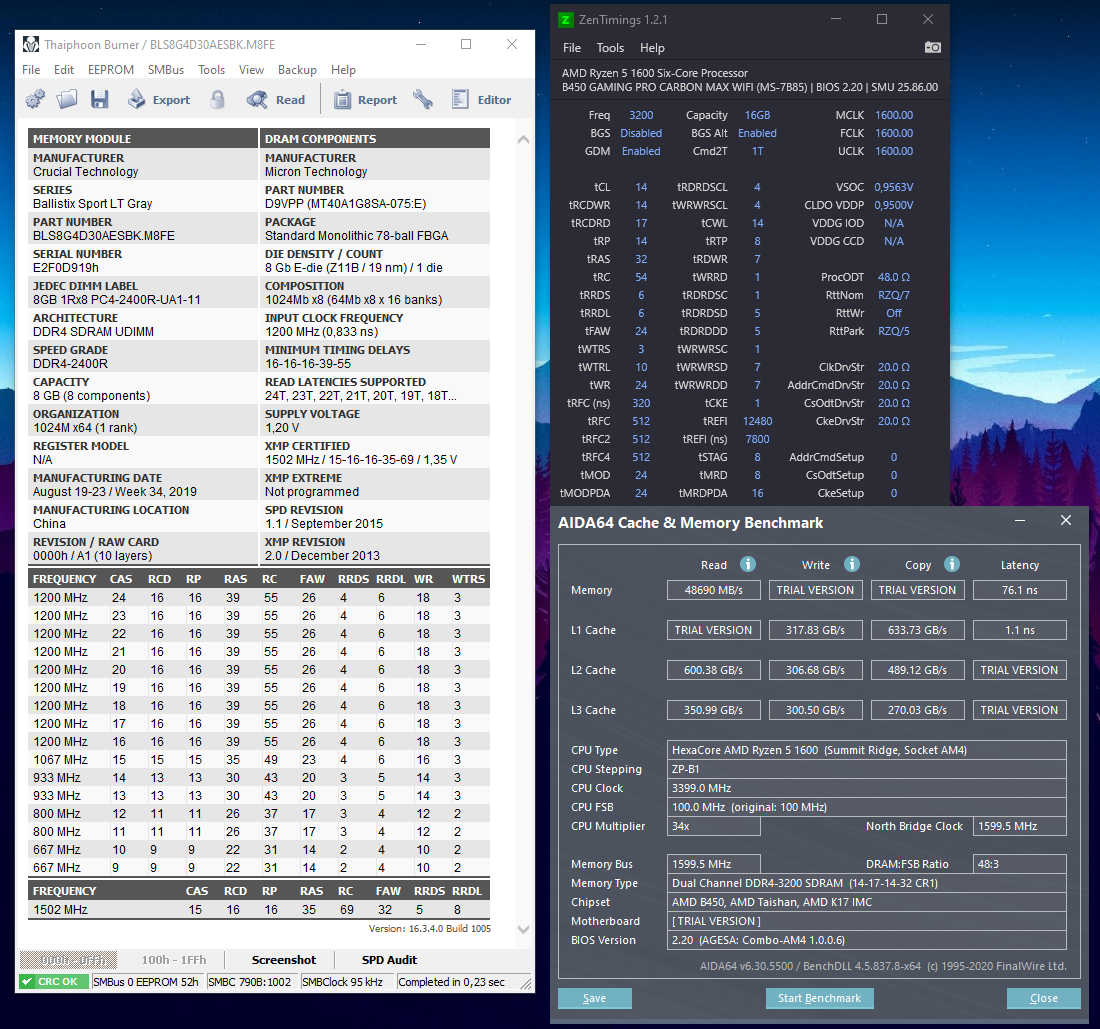The width and height of the screenshot is (1100, 1029).
Task: Click the Thaiphoon report scroll up arrow
Action: tap(523, 140)
